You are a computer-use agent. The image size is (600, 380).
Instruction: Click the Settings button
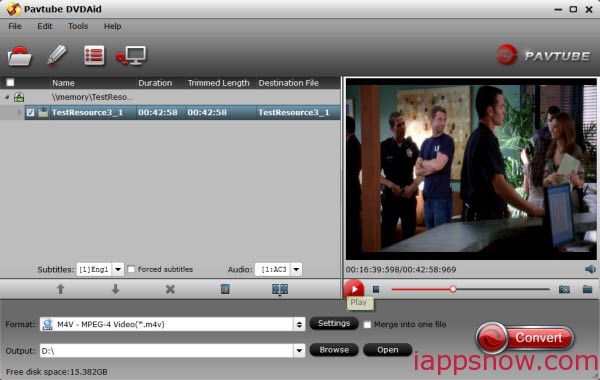[x=334, y=323]
